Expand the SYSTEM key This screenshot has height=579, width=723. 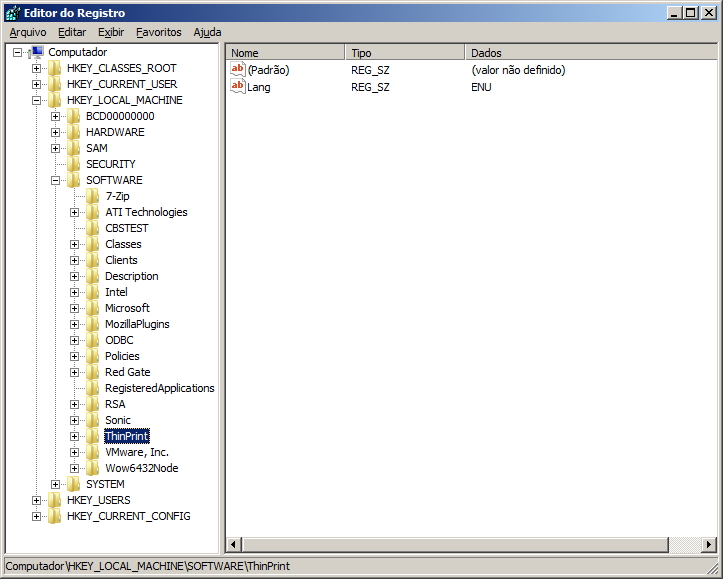[x=55, y=484]
